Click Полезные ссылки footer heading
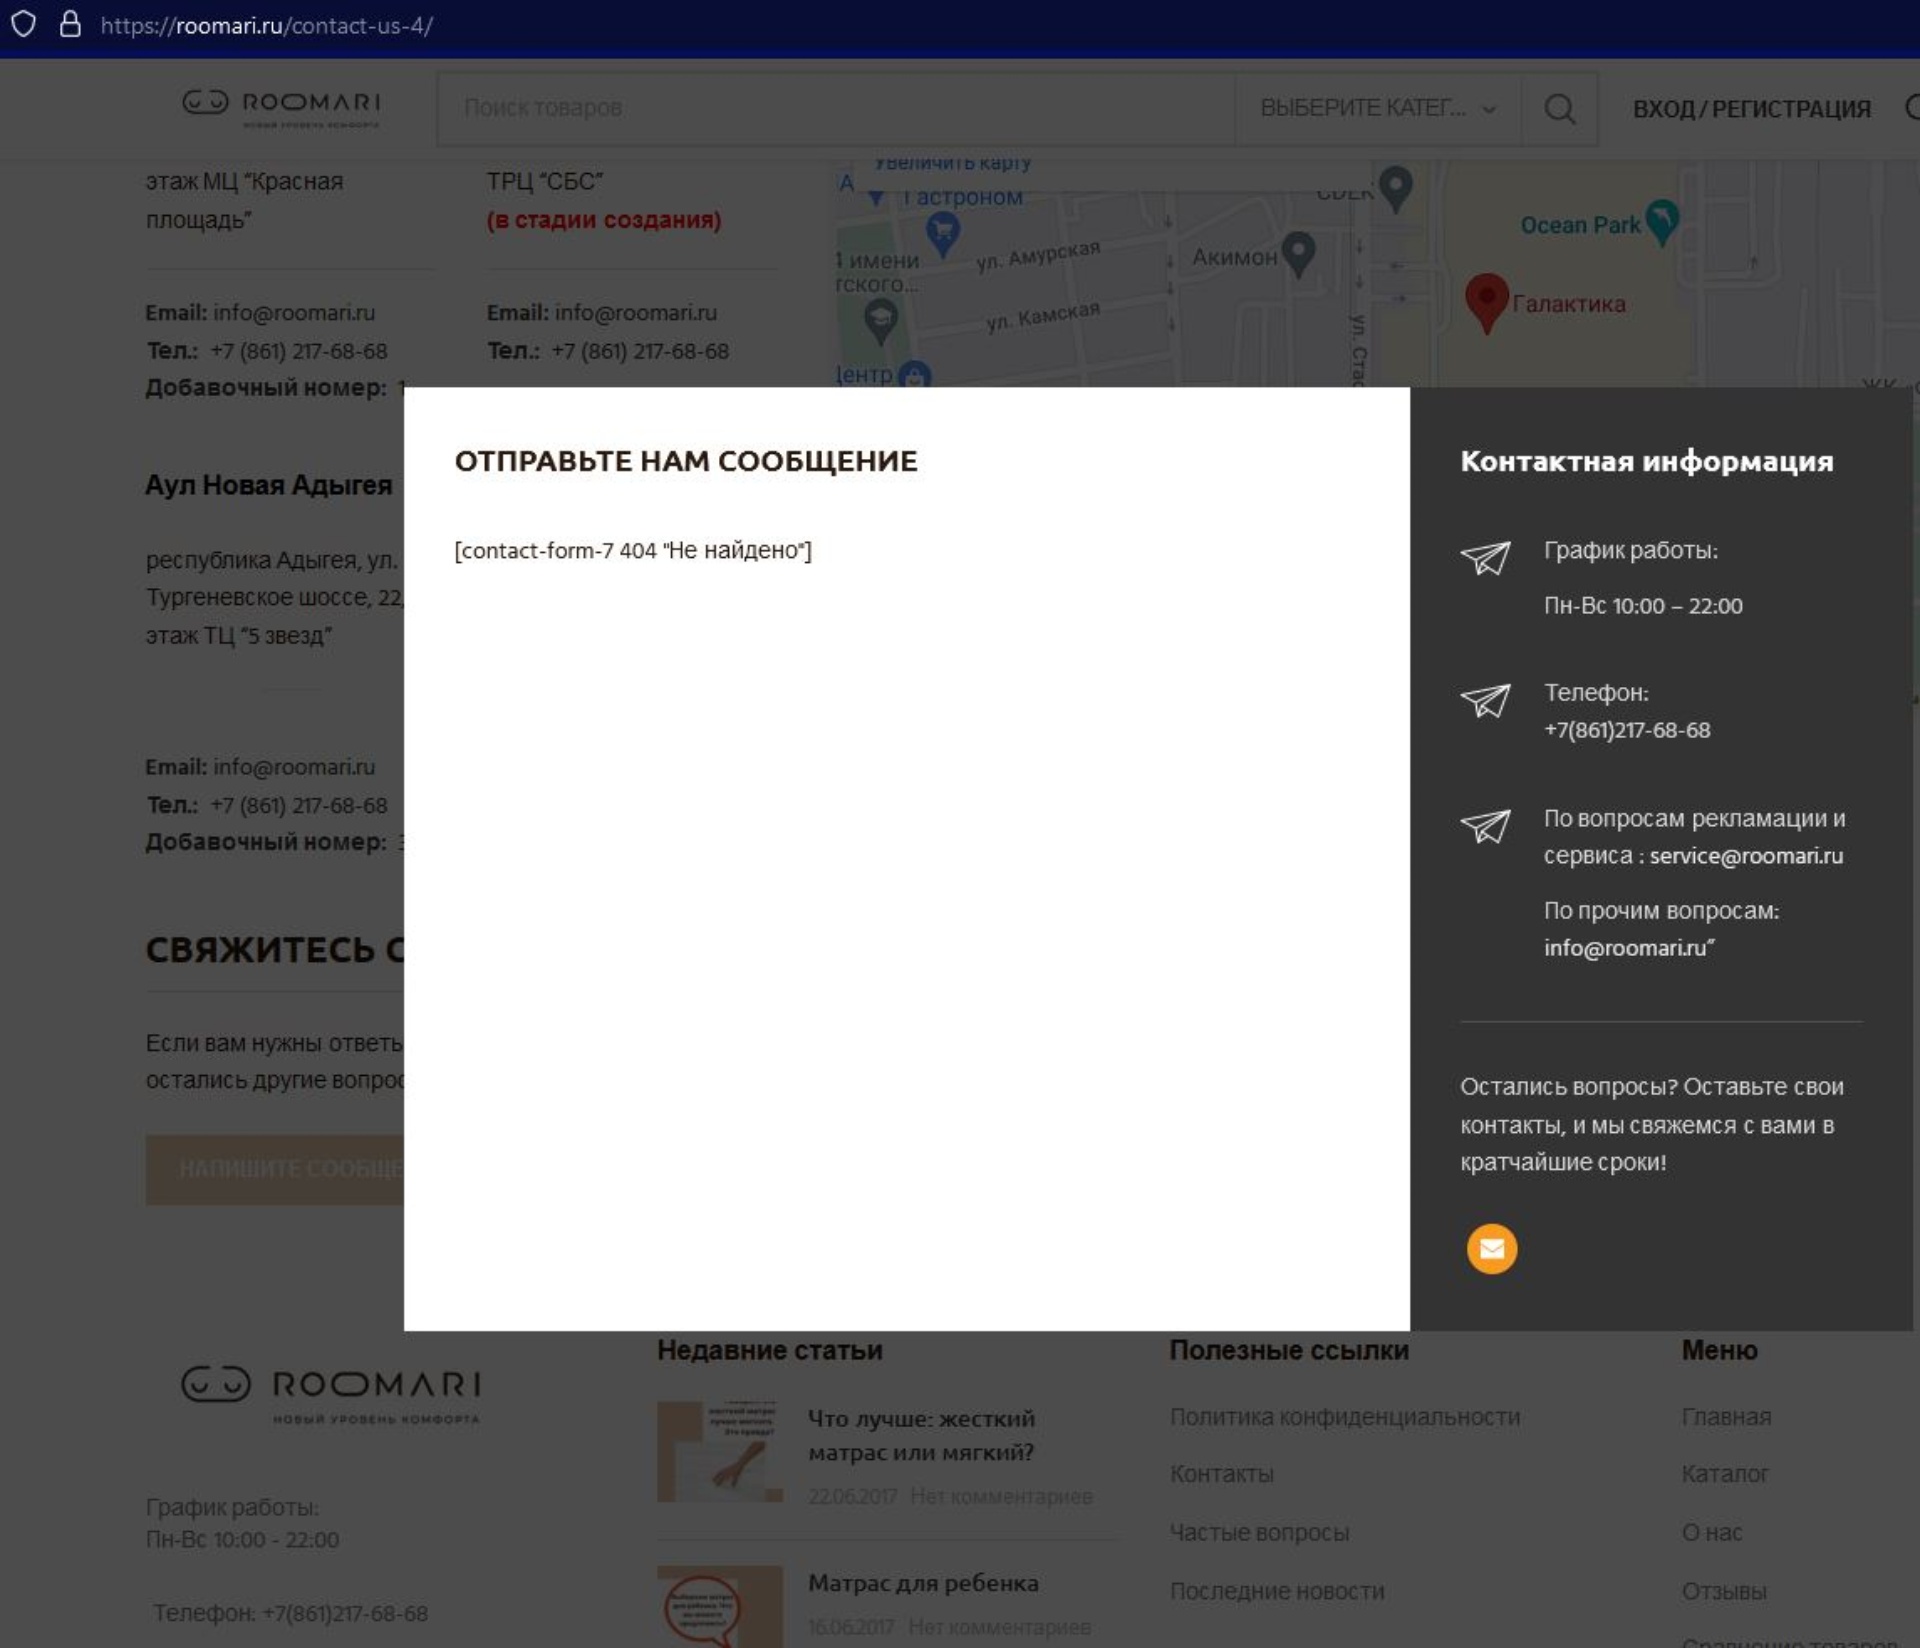The width and height of the screenshot is (1920, 1648). click(x=1289, y=1350)
